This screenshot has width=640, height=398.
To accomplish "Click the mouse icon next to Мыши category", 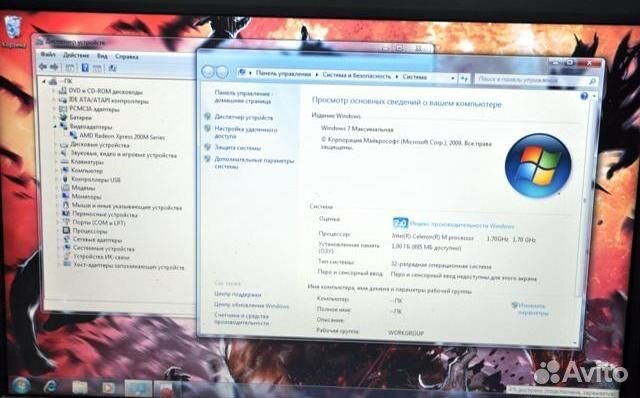I will coord(66,205).
